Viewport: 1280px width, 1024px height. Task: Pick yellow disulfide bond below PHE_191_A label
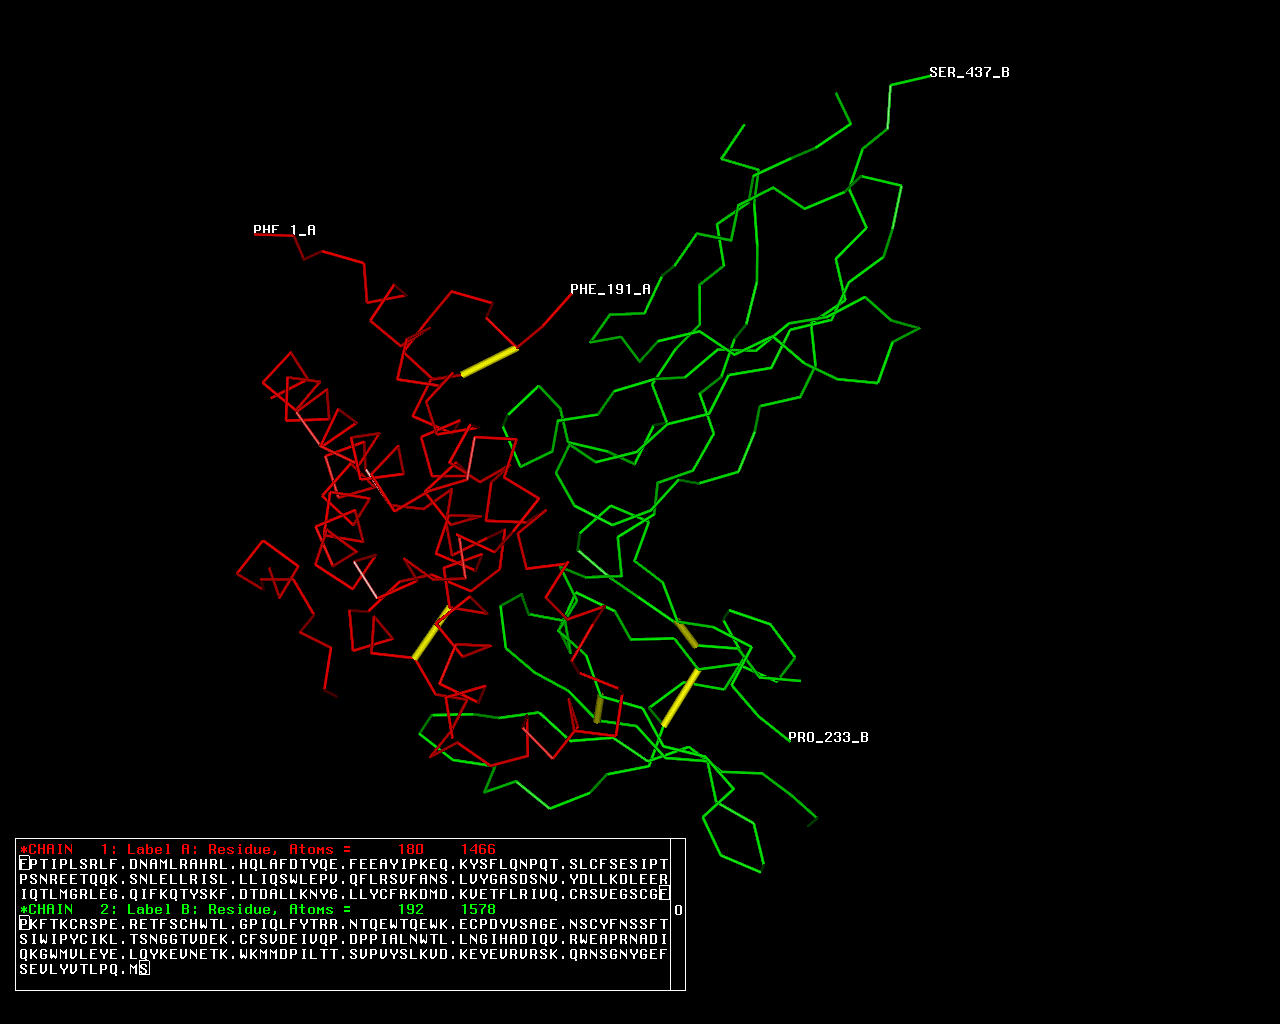coord(489,362)
